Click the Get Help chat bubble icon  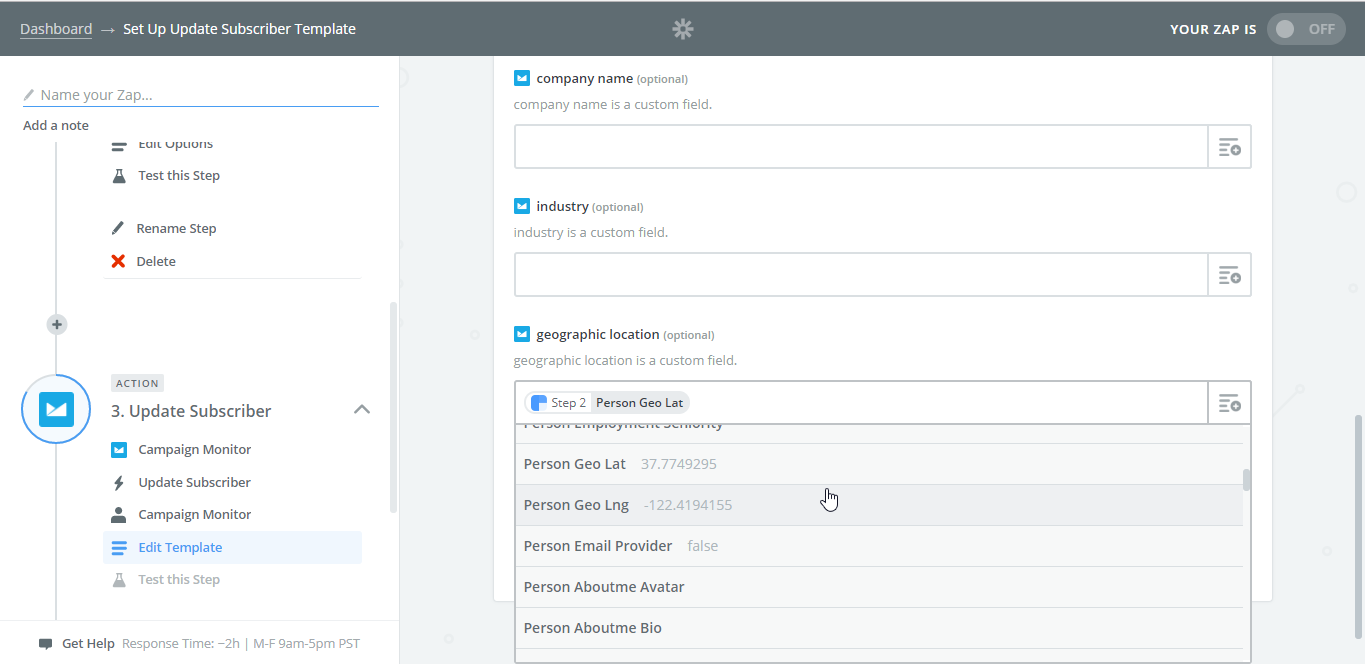(45, 644)
